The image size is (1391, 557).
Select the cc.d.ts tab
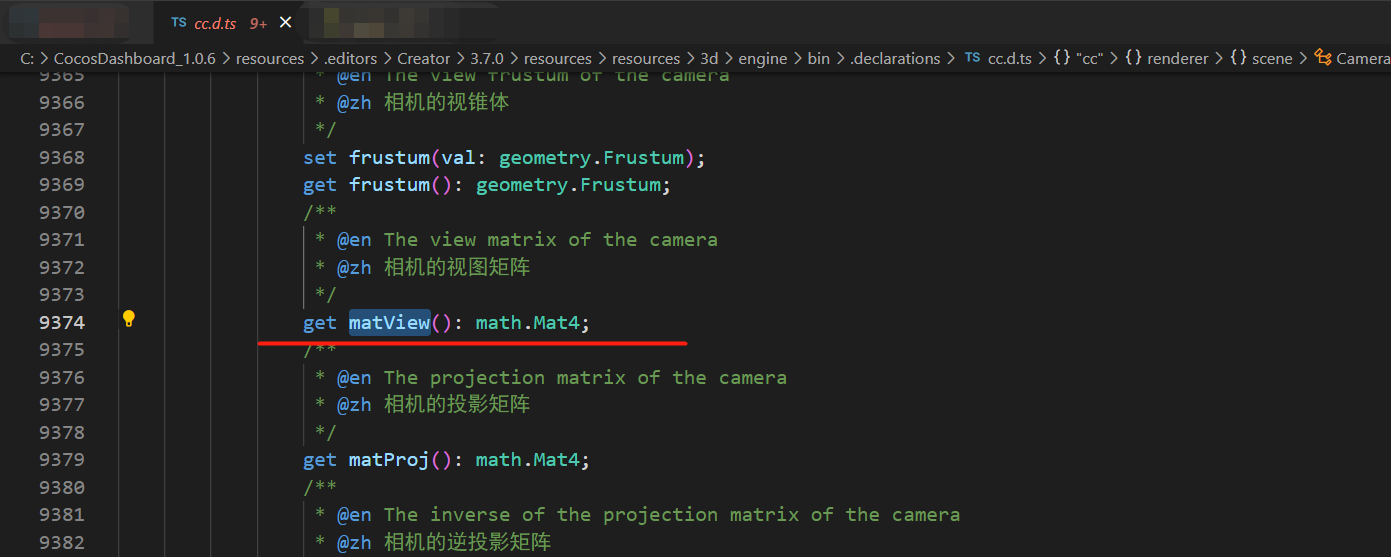[x=216, y=22]
